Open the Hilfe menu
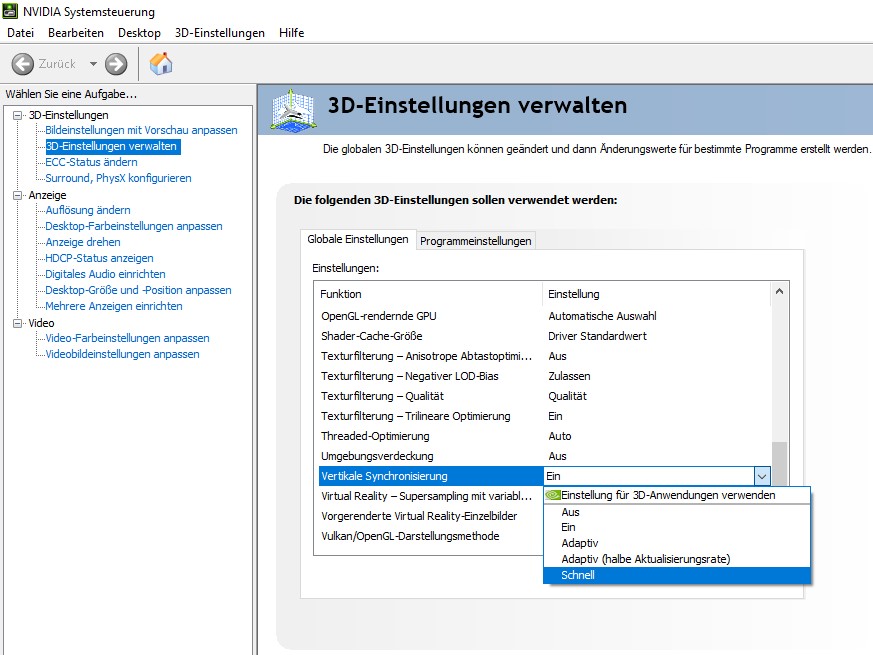Viewport: 873px width, 655px height. pyautogui.click(x=291, y=33)
